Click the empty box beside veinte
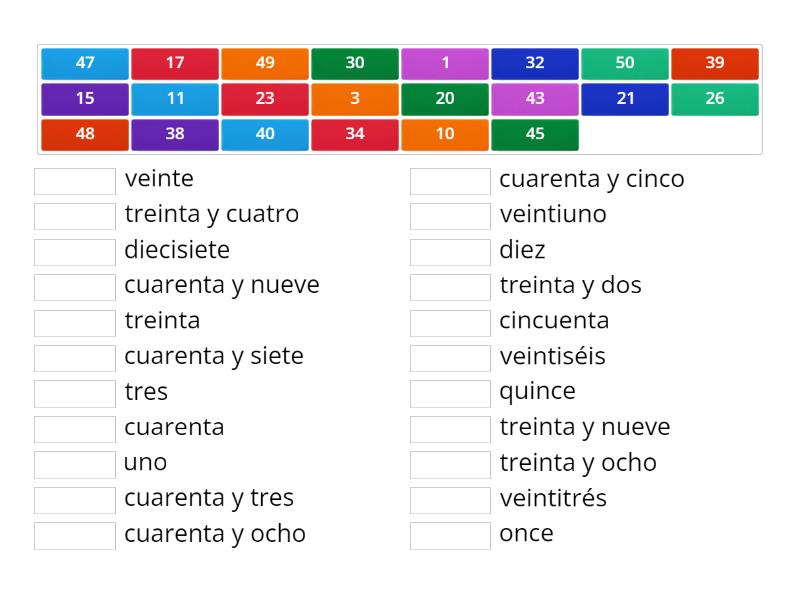 (74, 180)
